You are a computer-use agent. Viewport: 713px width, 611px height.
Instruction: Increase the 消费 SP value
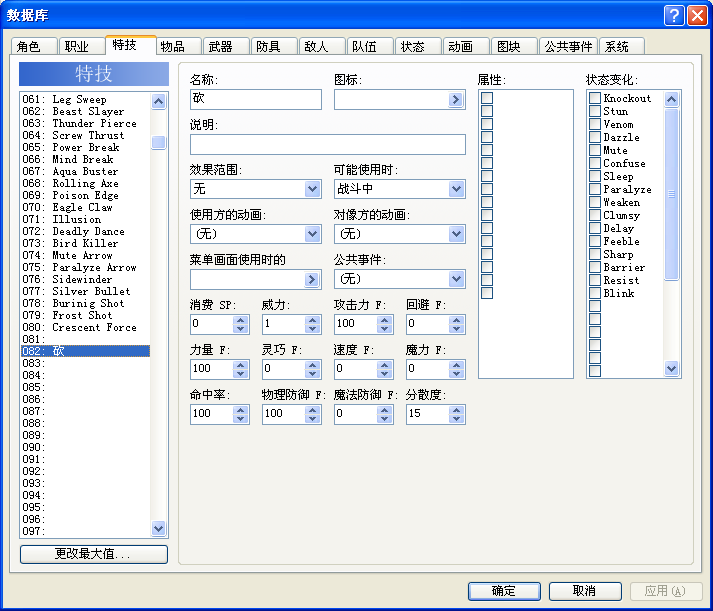[x=241, y=320]
